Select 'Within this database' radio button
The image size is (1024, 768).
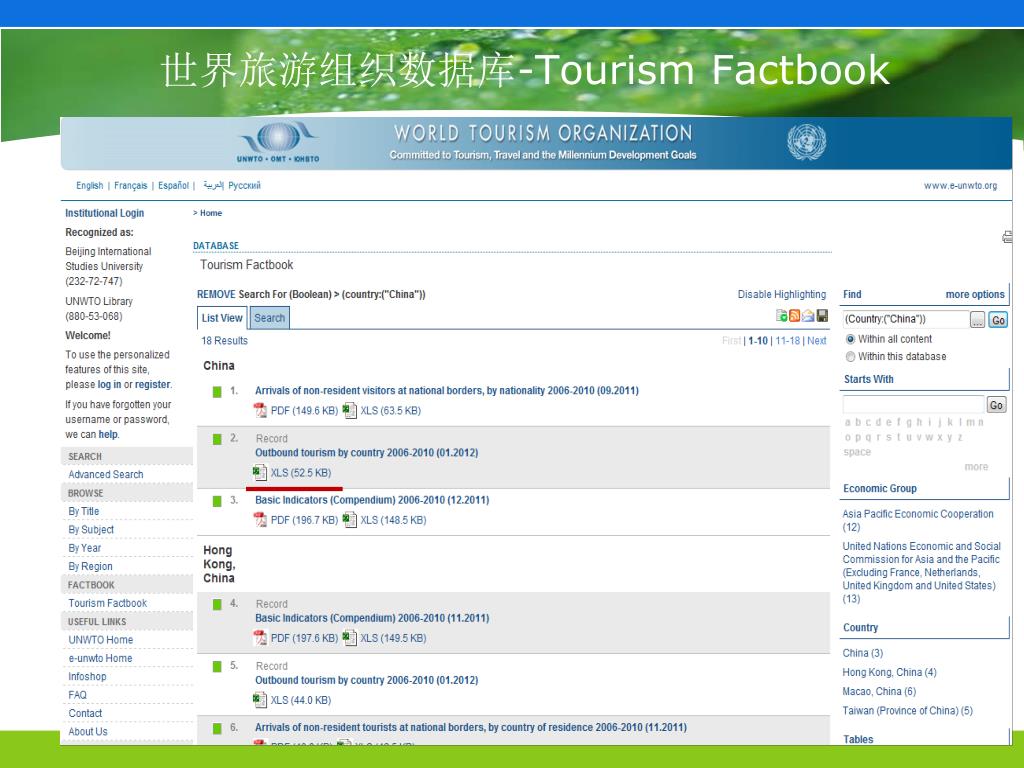[x=850, y=357]
